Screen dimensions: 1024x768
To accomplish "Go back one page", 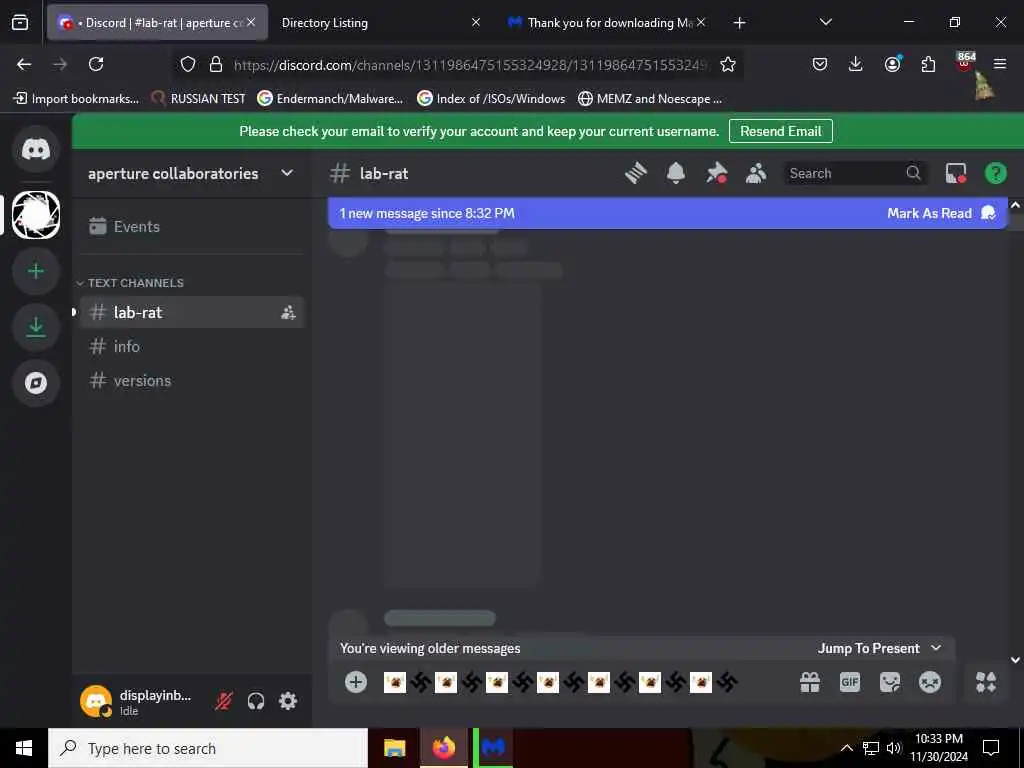I will (x=24, y=64).
